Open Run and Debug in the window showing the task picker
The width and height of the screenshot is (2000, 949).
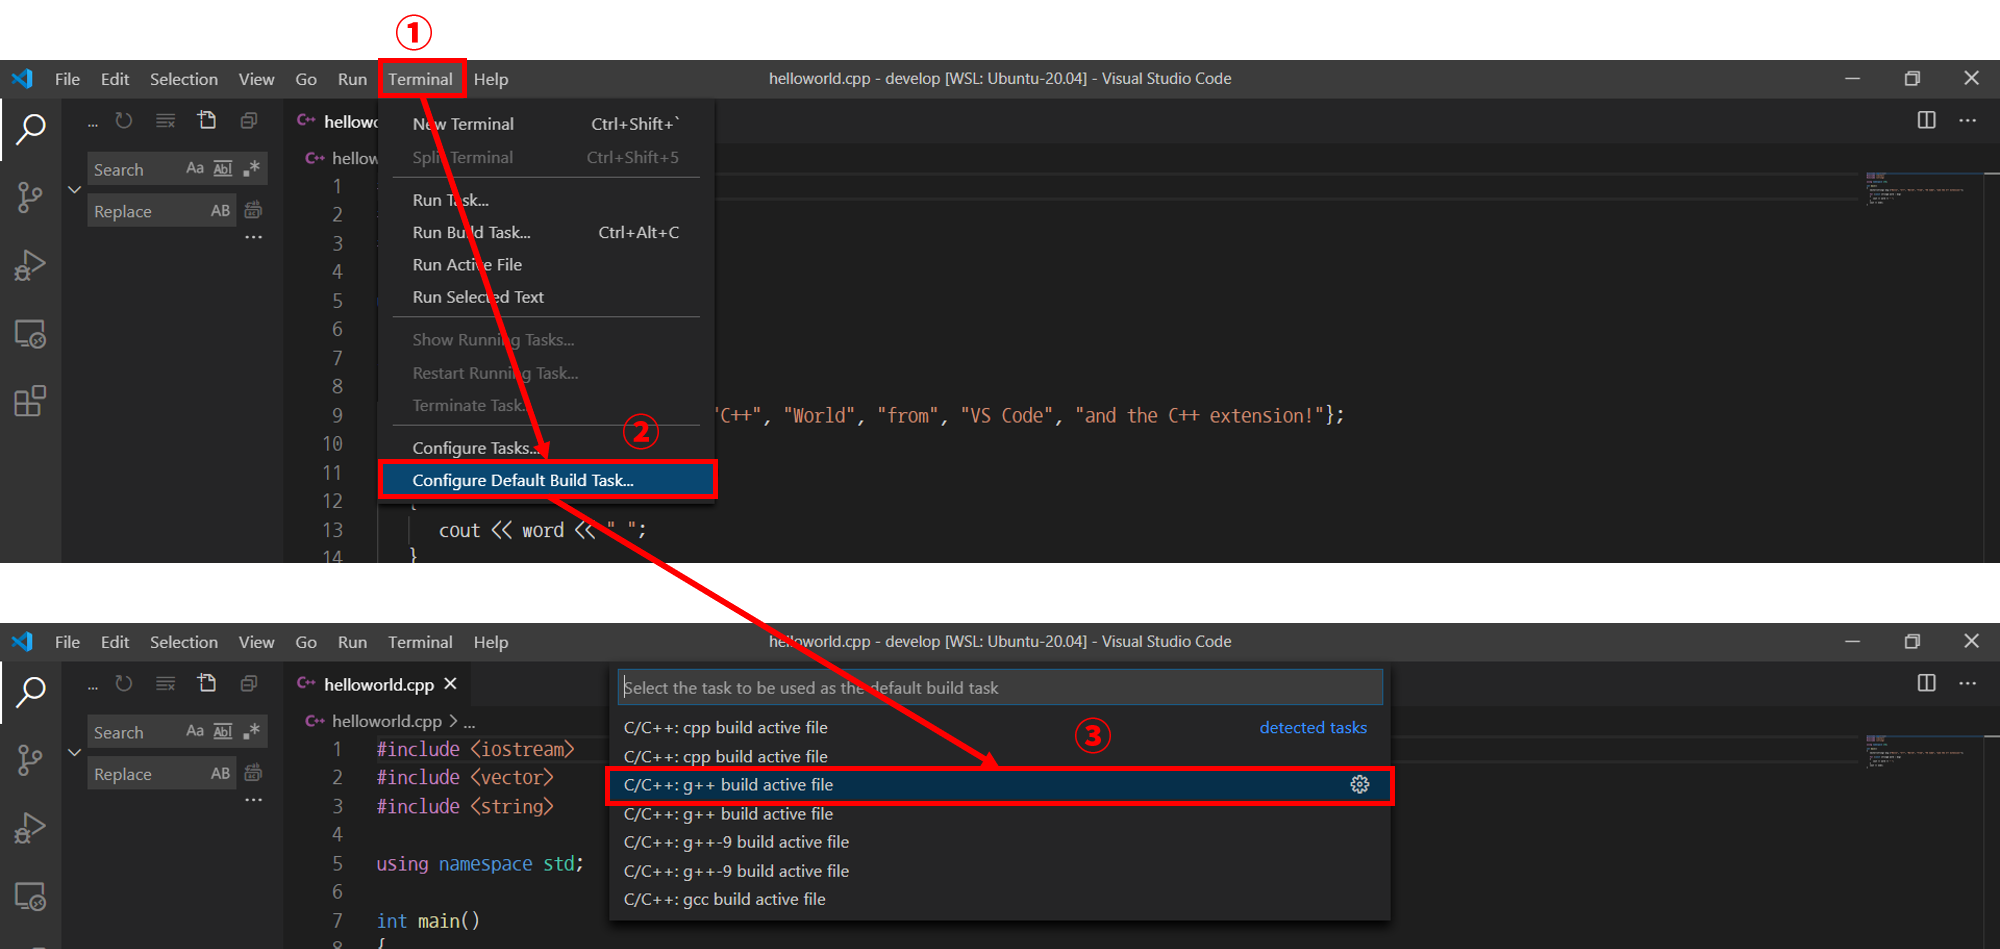(31, 828)
